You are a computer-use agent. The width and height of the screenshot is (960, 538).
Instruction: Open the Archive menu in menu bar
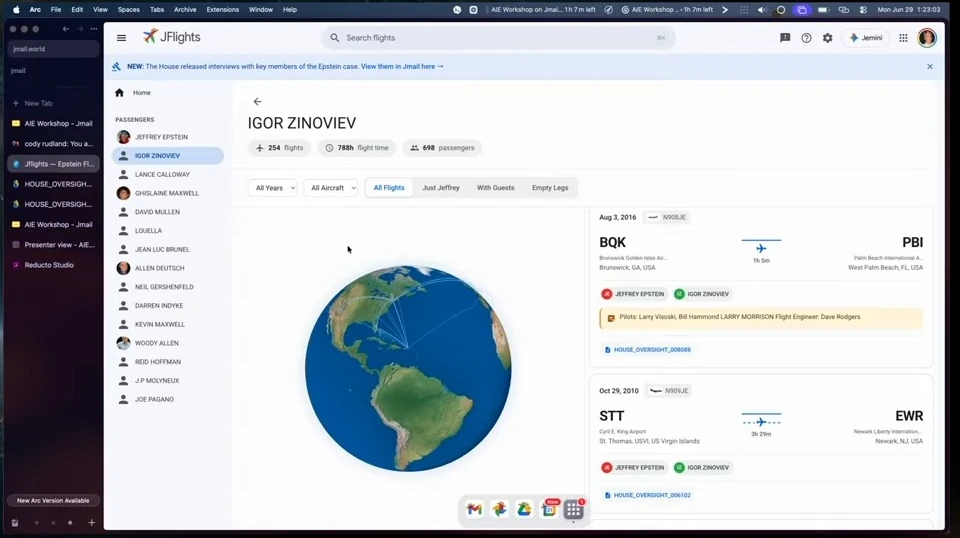click(x=185, y=10)
